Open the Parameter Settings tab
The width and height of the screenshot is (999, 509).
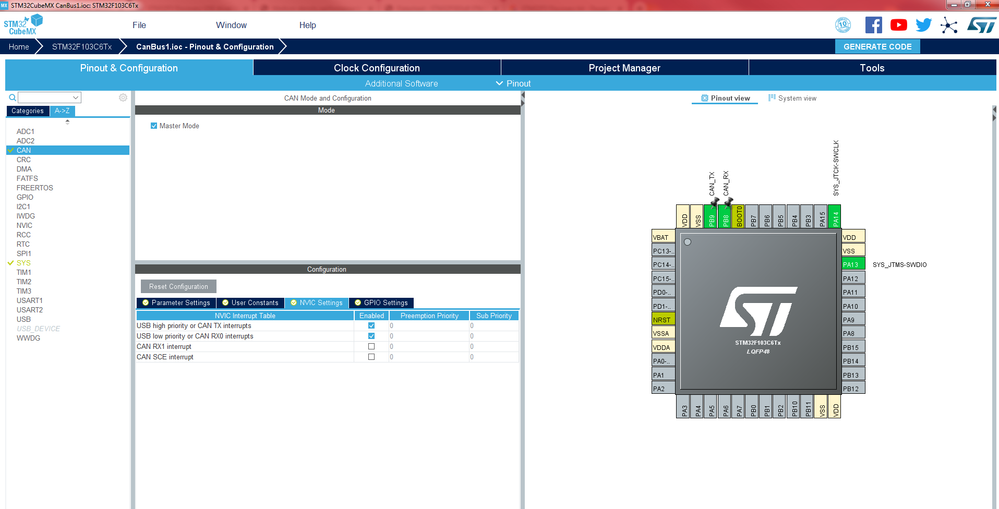[x=176, y=303]
